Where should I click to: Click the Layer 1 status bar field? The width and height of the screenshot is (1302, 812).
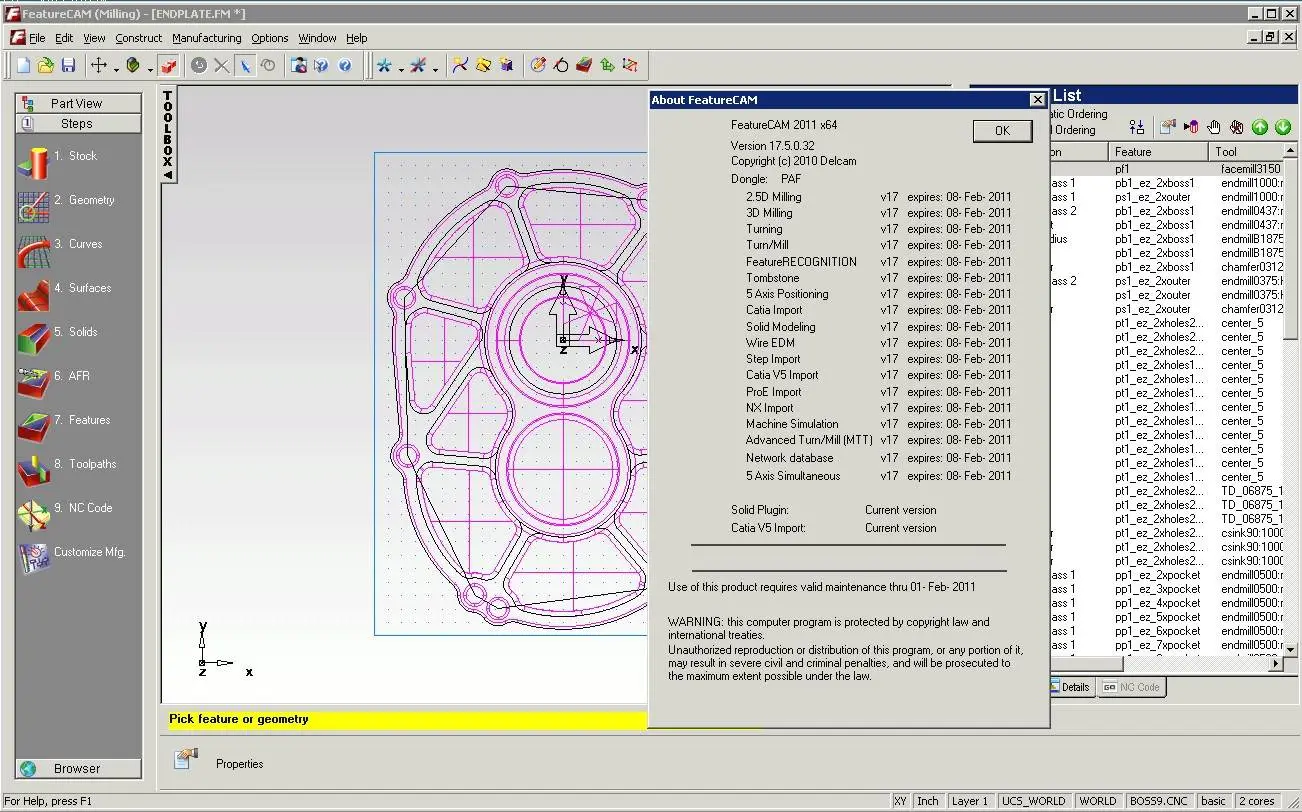969,801
